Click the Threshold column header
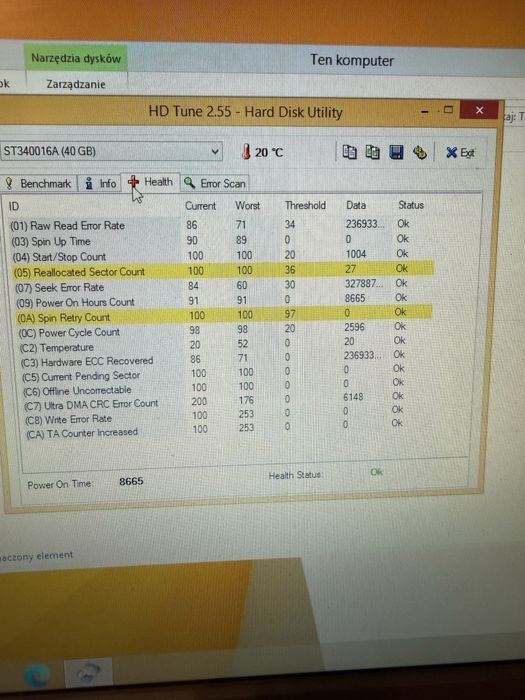This screenshot has width=525, height=700. click(305, 205)
